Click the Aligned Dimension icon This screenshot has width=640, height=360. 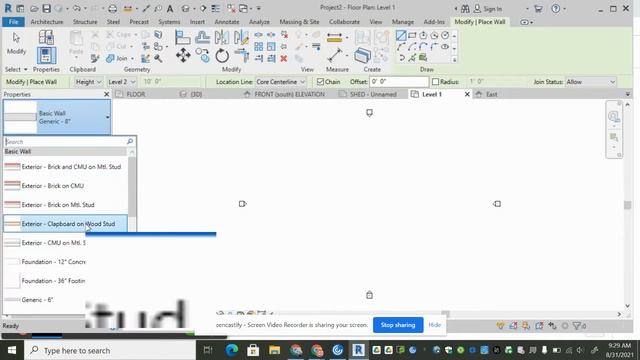coord(335,56)
